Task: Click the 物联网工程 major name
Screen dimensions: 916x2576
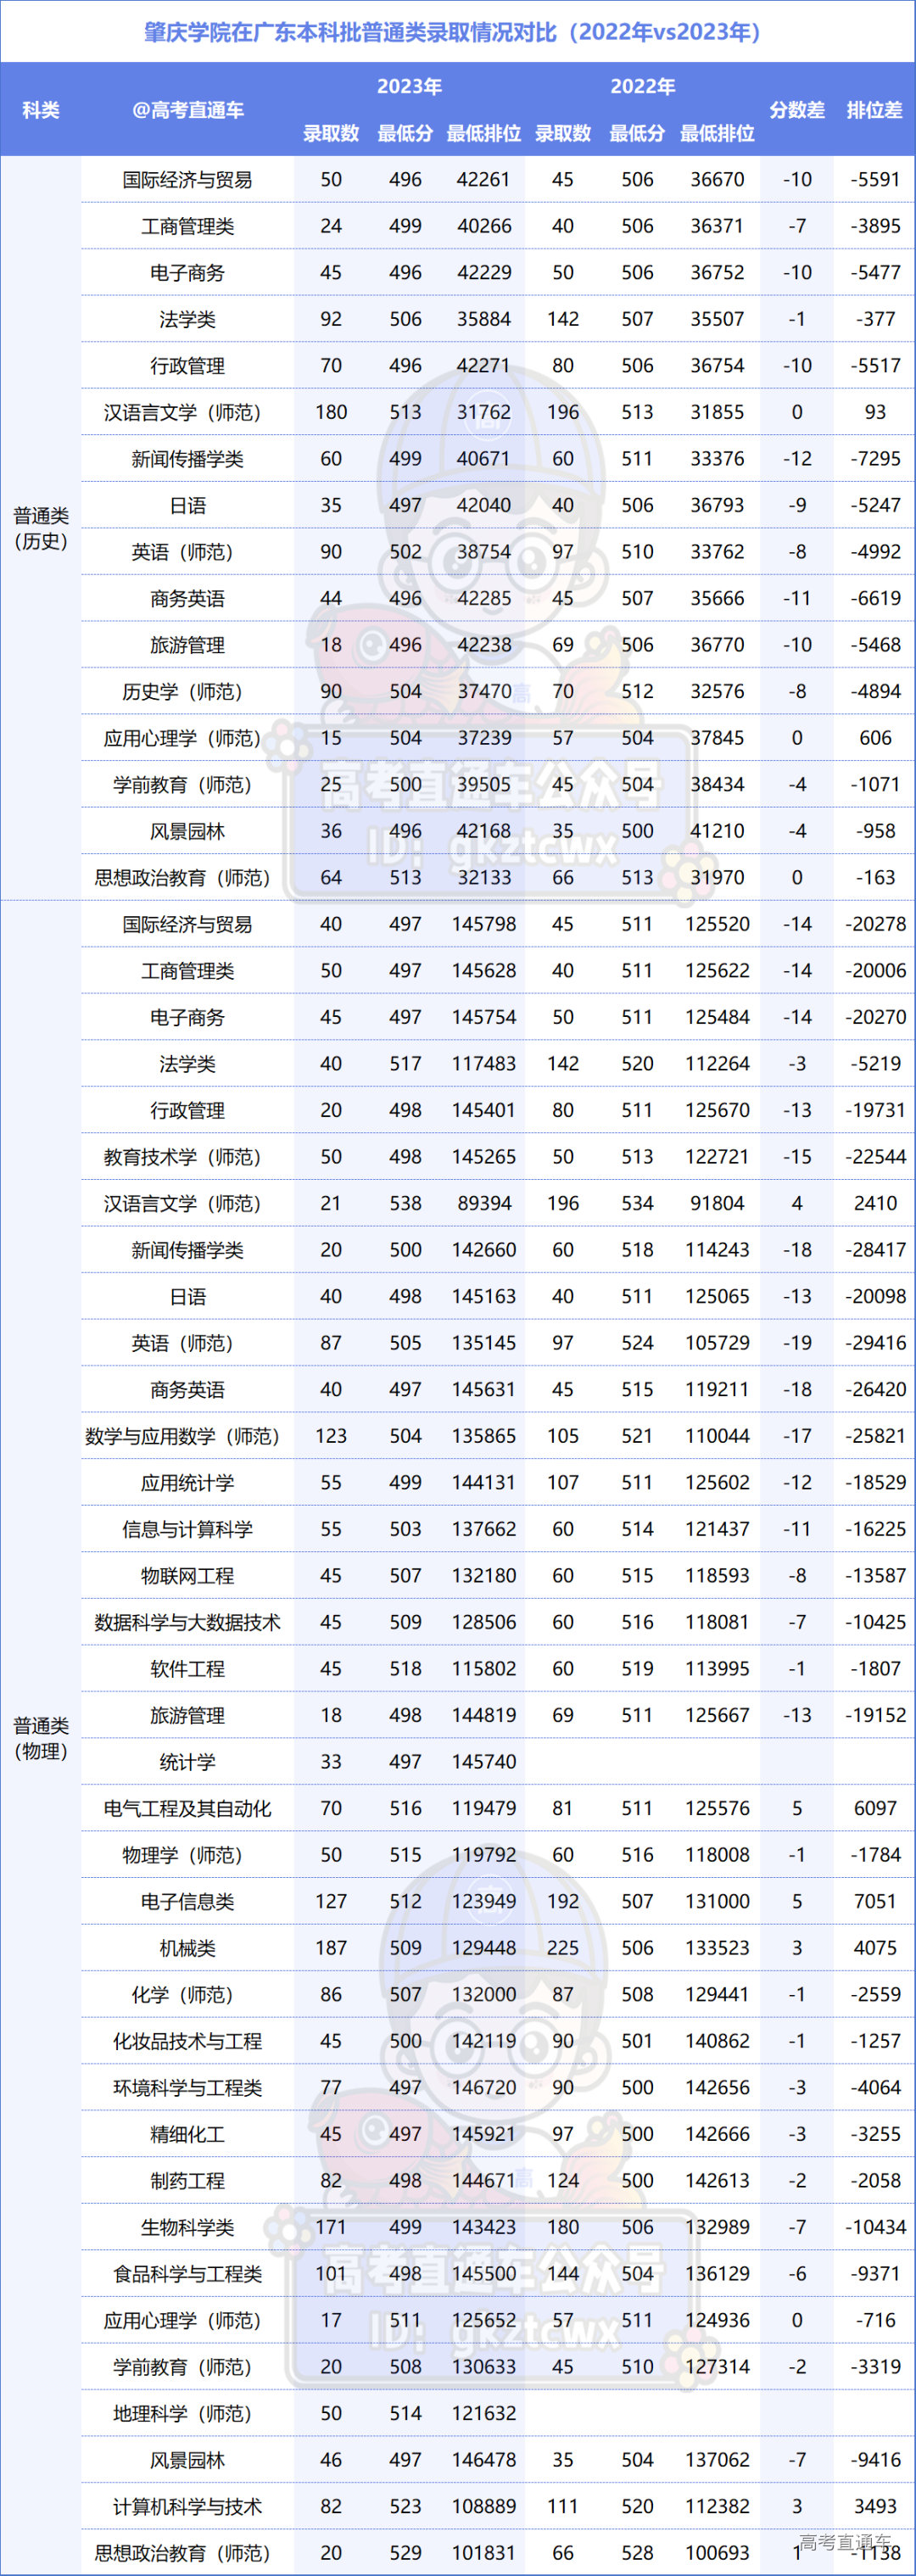Action: coord(187,1576)
